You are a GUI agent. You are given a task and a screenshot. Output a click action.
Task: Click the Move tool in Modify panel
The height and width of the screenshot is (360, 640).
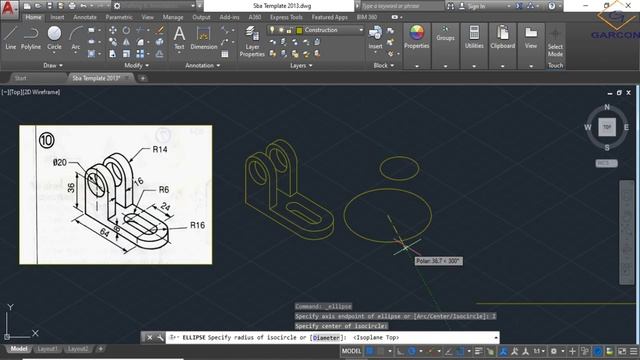click(113, 30)
